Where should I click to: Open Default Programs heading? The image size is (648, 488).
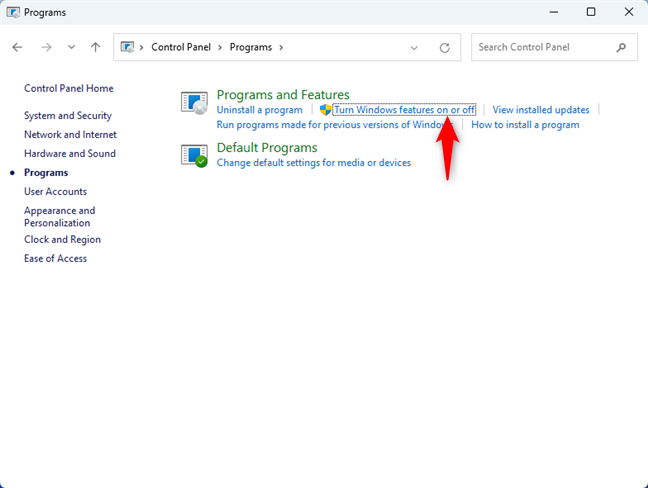click(x=267, y=148)
